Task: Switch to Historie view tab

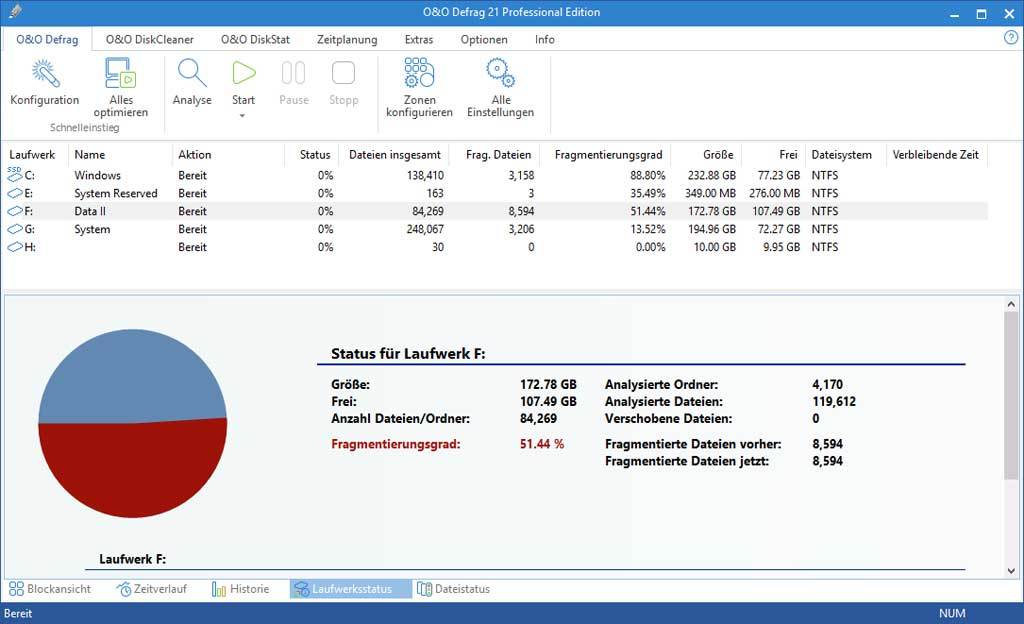Action: pos(240,589)
